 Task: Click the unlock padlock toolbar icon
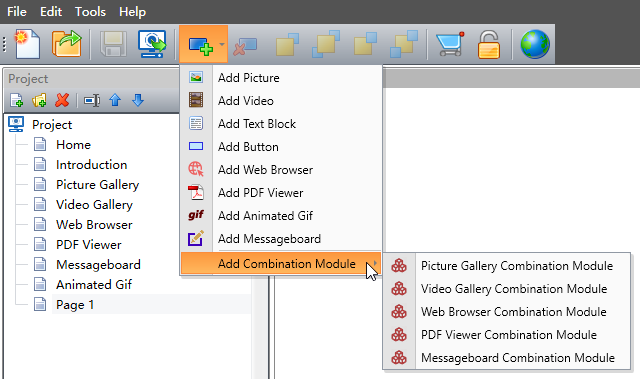tap(488, 44)
